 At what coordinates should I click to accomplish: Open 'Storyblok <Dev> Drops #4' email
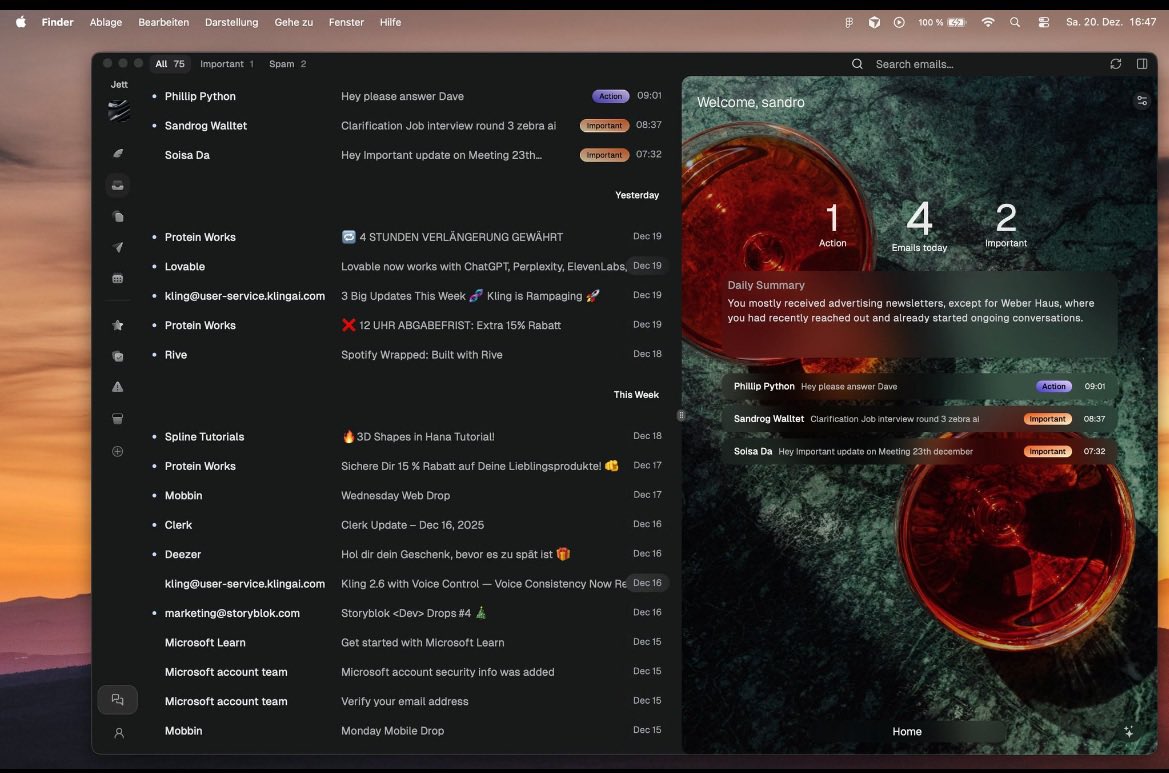pyautogui.click(x=407, y=613)
